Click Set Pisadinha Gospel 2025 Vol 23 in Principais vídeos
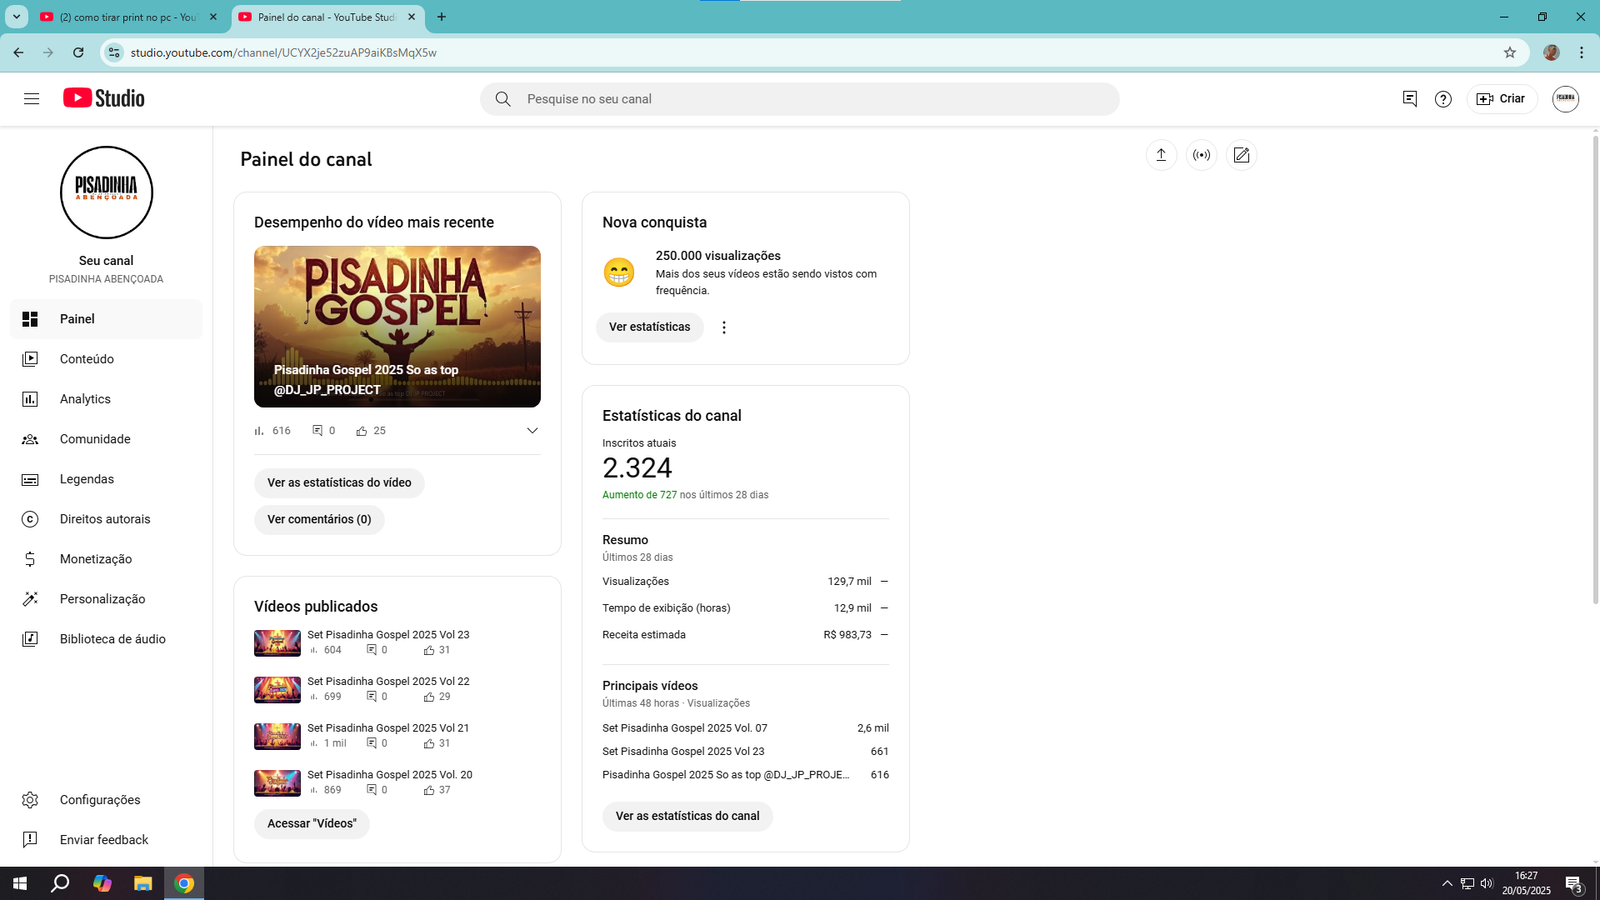Image resolution: width=1600 pixels, height=900 pixels. (683, 751)
